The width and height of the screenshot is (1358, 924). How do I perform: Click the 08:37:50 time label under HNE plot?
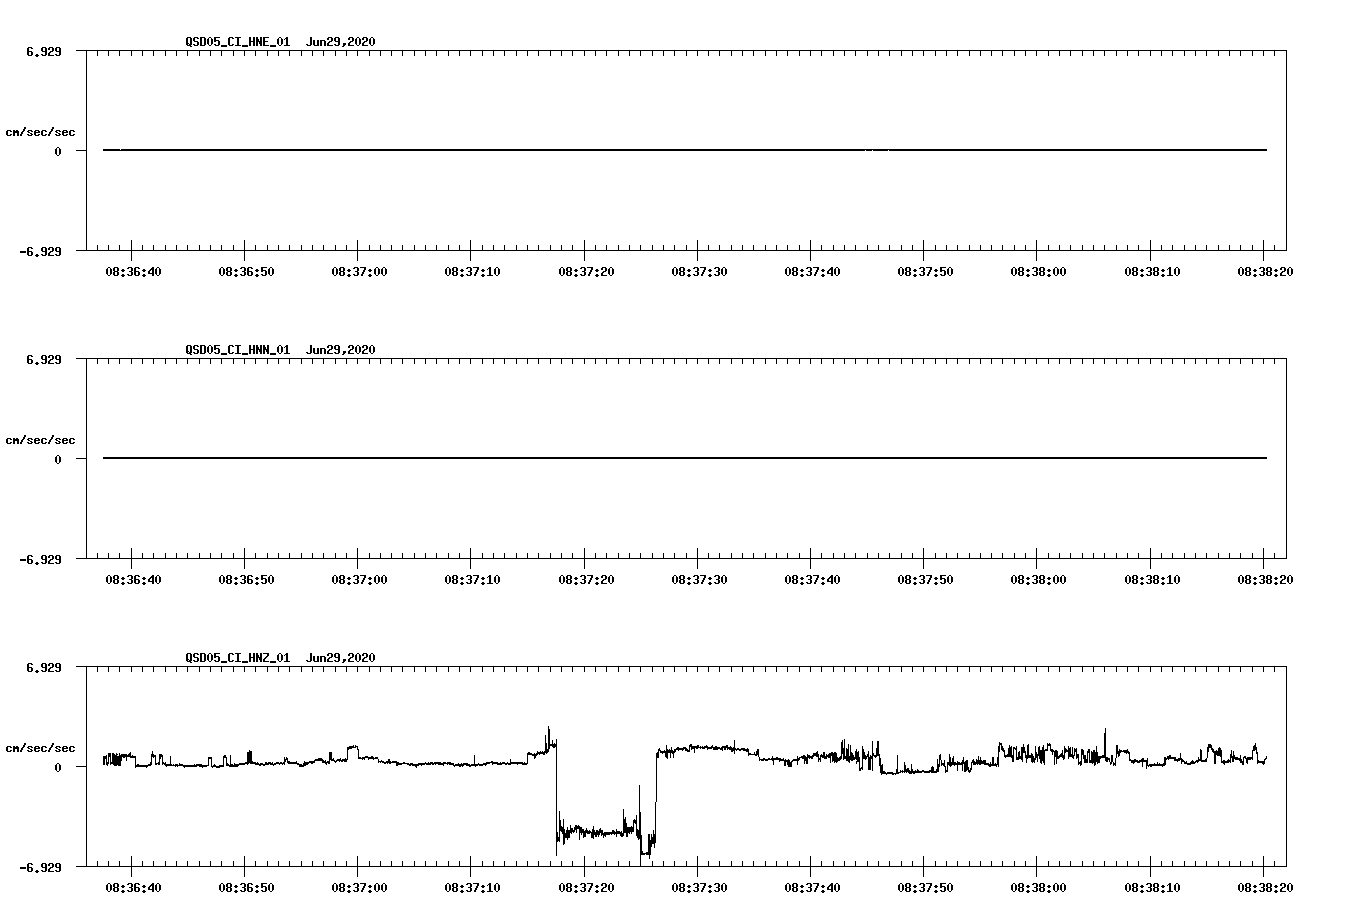(x=925, y=272)
